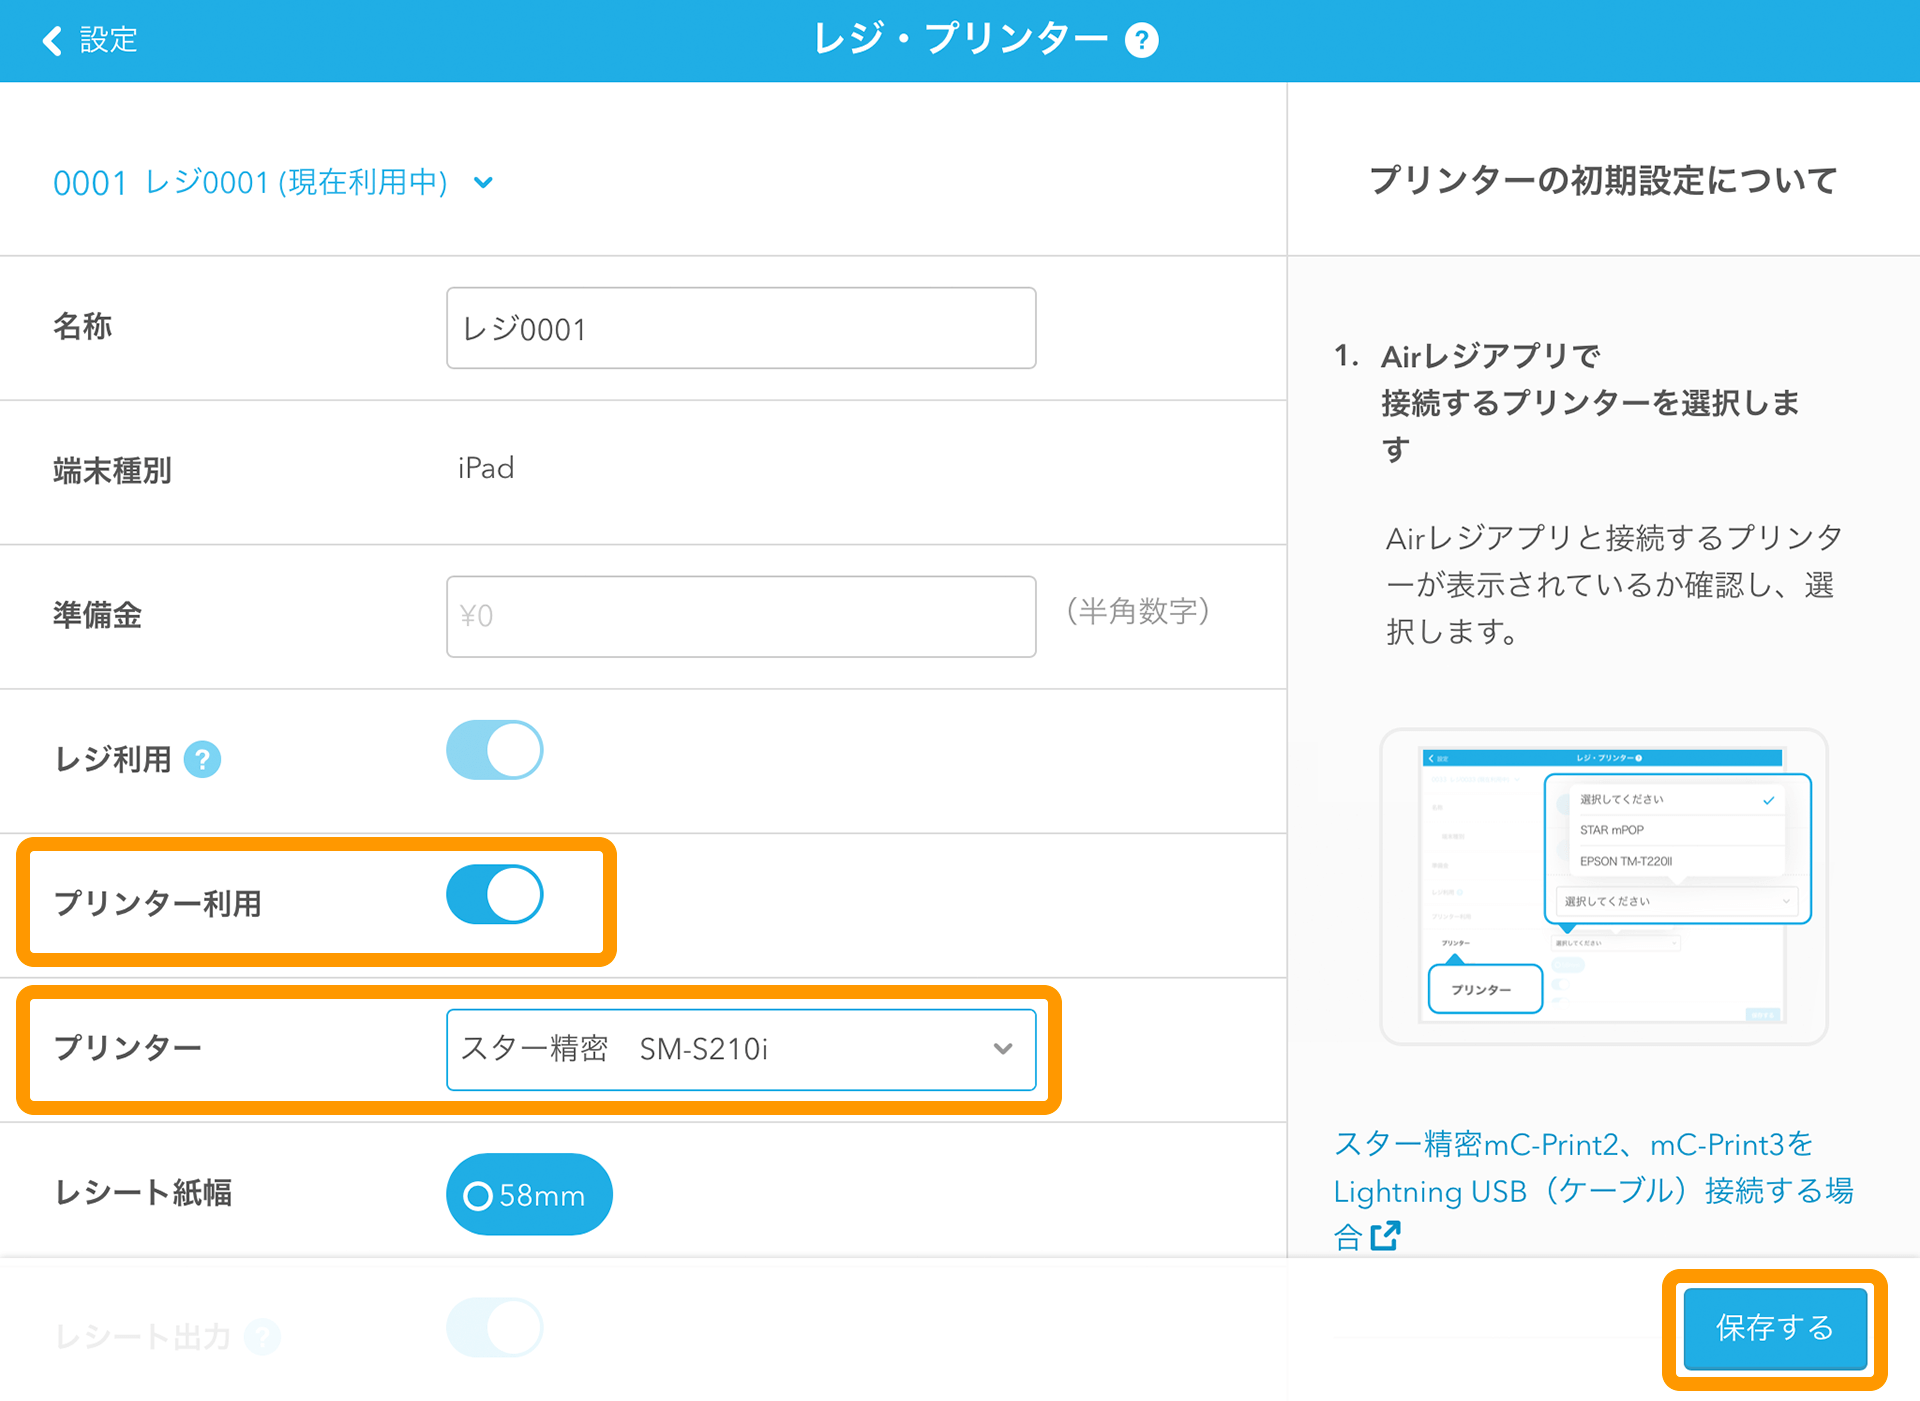Viewport: 1920px width, 1401px height.
Task: Click the レシート紙幅 label
Action: click(143, 1192)
